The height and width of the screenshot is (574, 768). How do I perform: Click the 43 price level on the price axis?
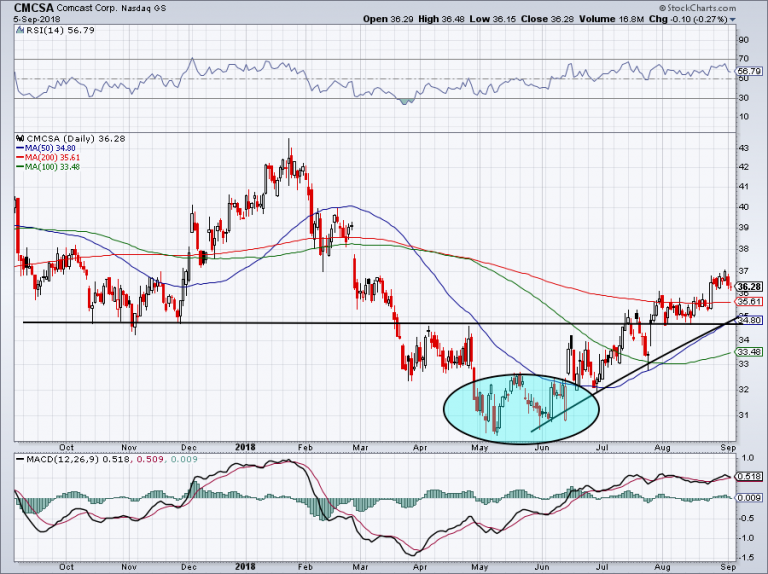coord(743,148)
